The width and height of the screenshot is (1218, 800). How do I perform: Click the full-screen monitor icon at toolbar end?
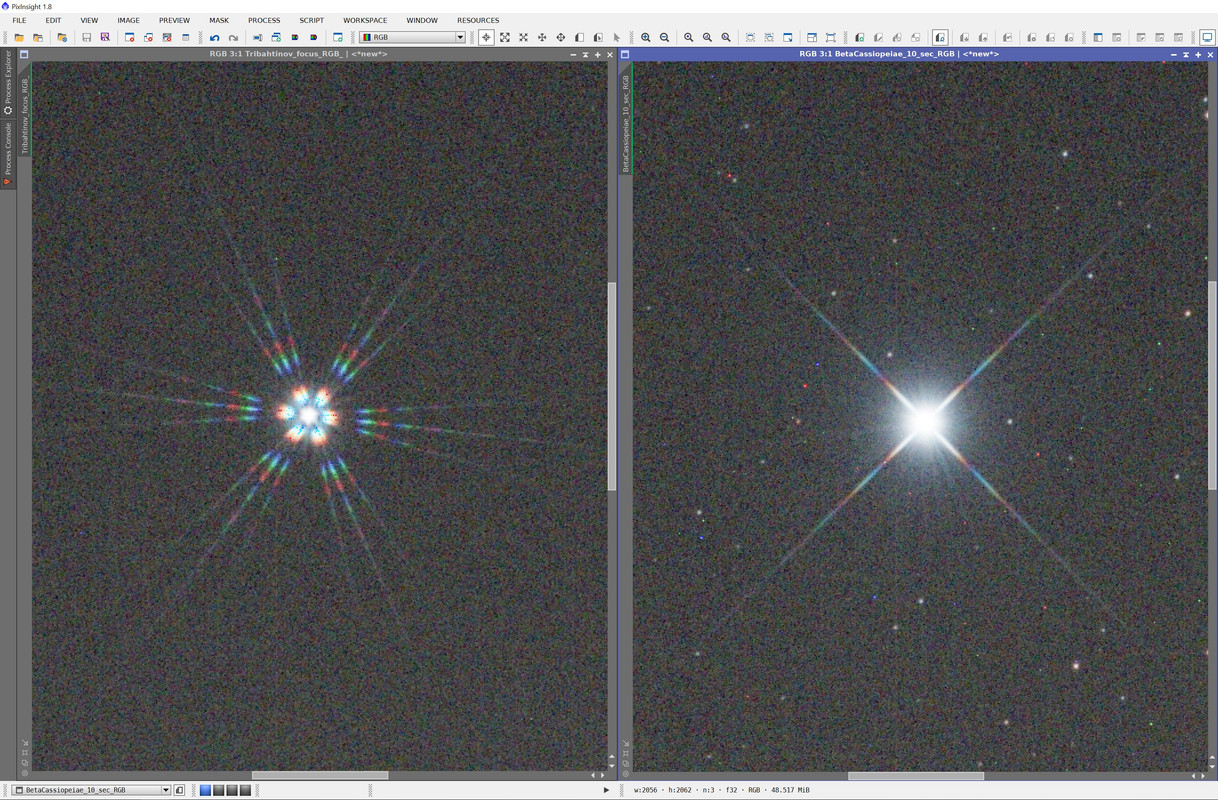(x=1207, y=37)
